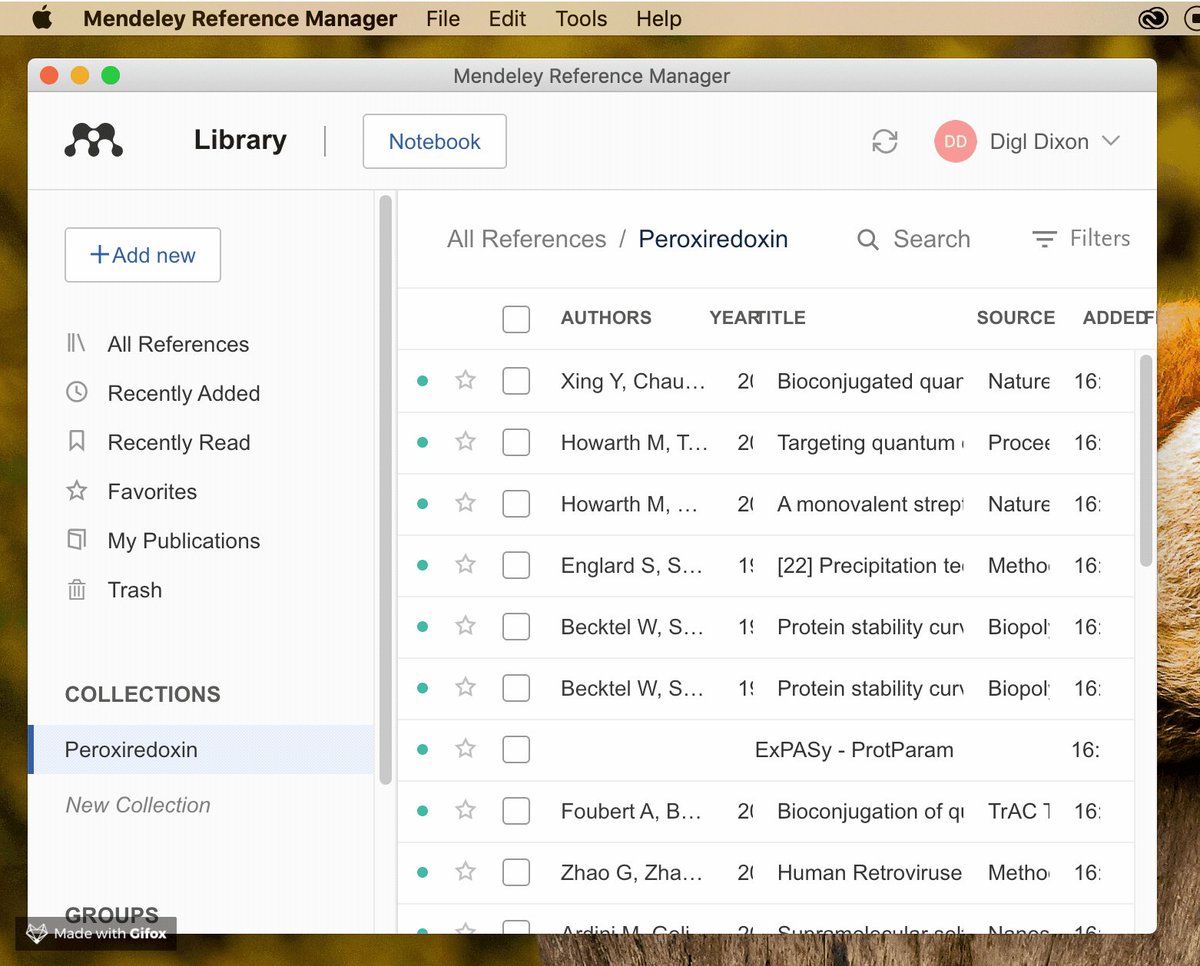Image resolution: width=1200 pixels, height=966 pixels.
Task: Sort by the TITLE column header
Action: pyautogui.click(x=782, y=318)
